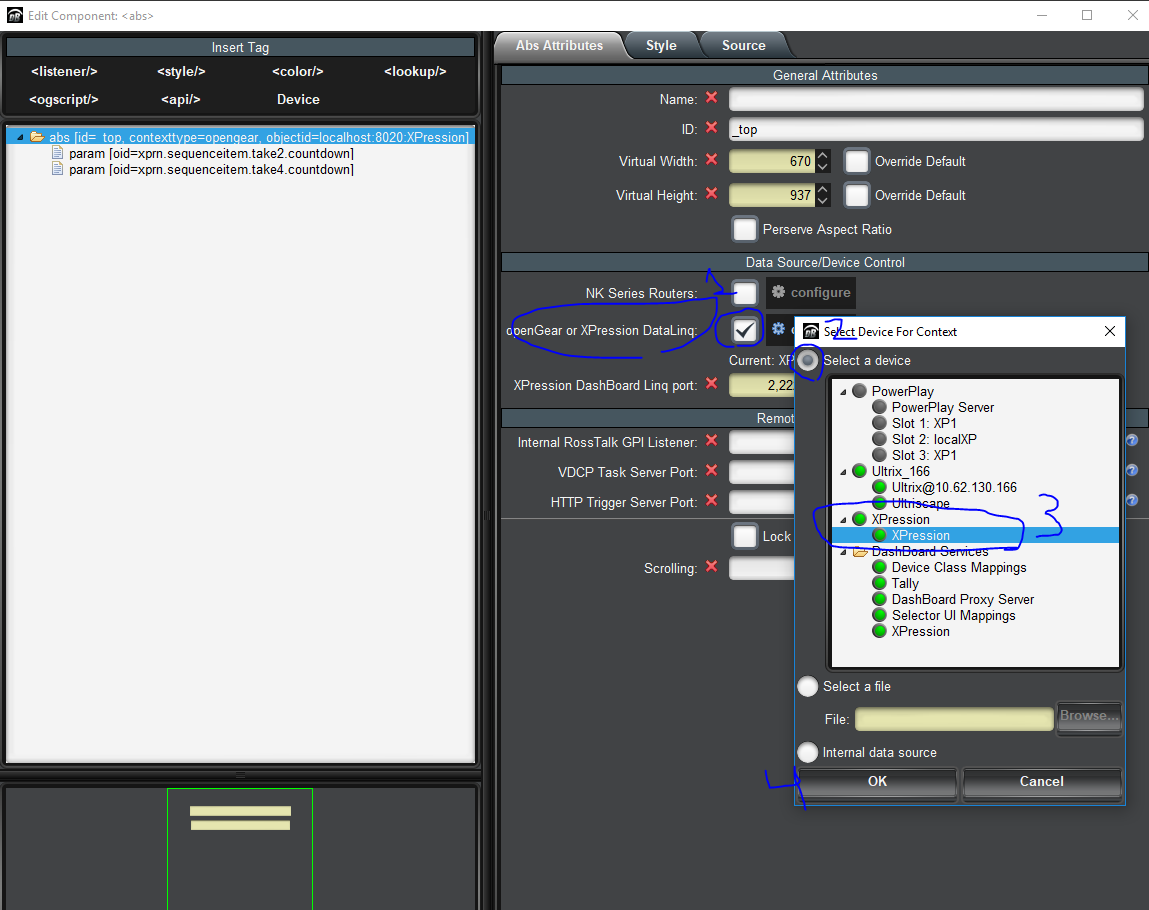
Task: Click the gear configure icon for NK Series Routers
Action: (x=779, y=292)
